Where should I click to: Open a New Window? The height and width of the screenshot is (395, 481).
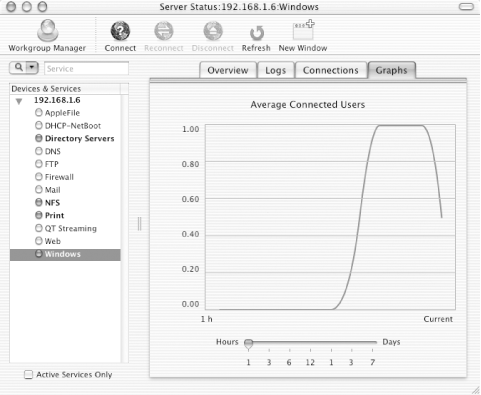pyautogui.click(x=303, y=30)
